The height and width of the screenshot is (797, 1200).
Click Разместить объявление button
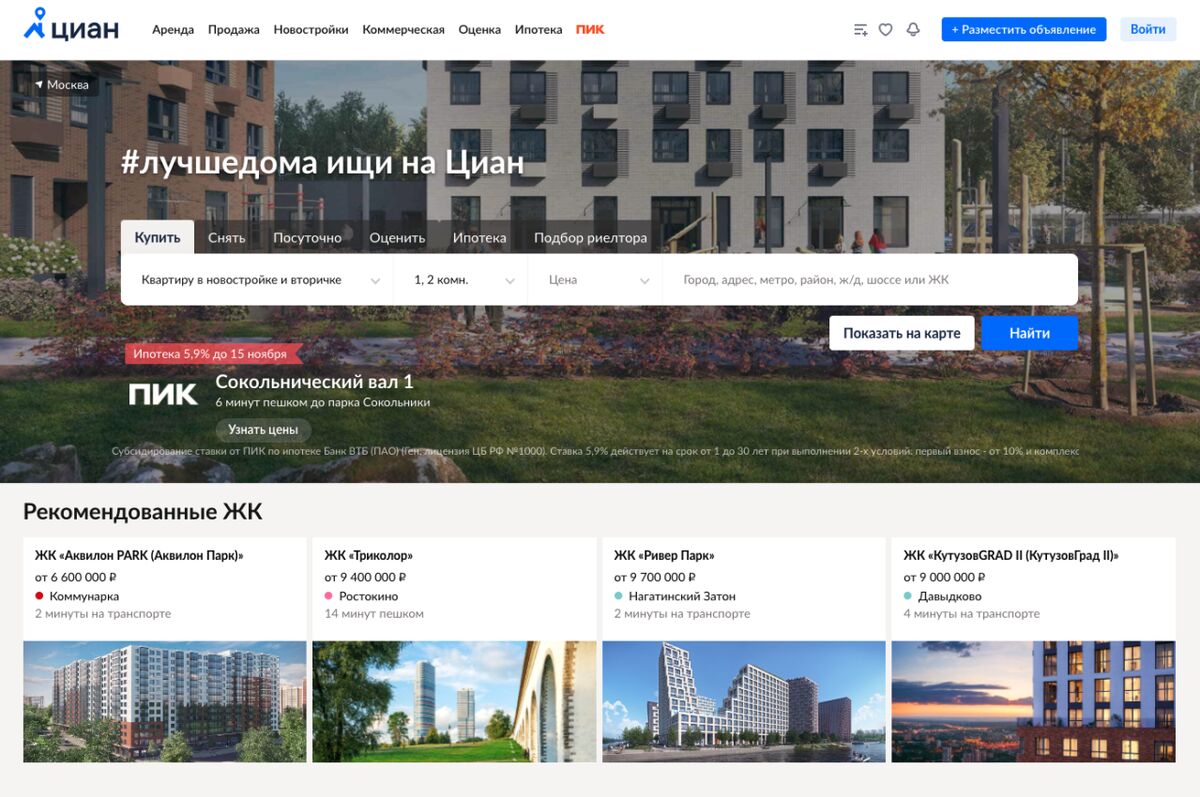tap(1024, 29)
